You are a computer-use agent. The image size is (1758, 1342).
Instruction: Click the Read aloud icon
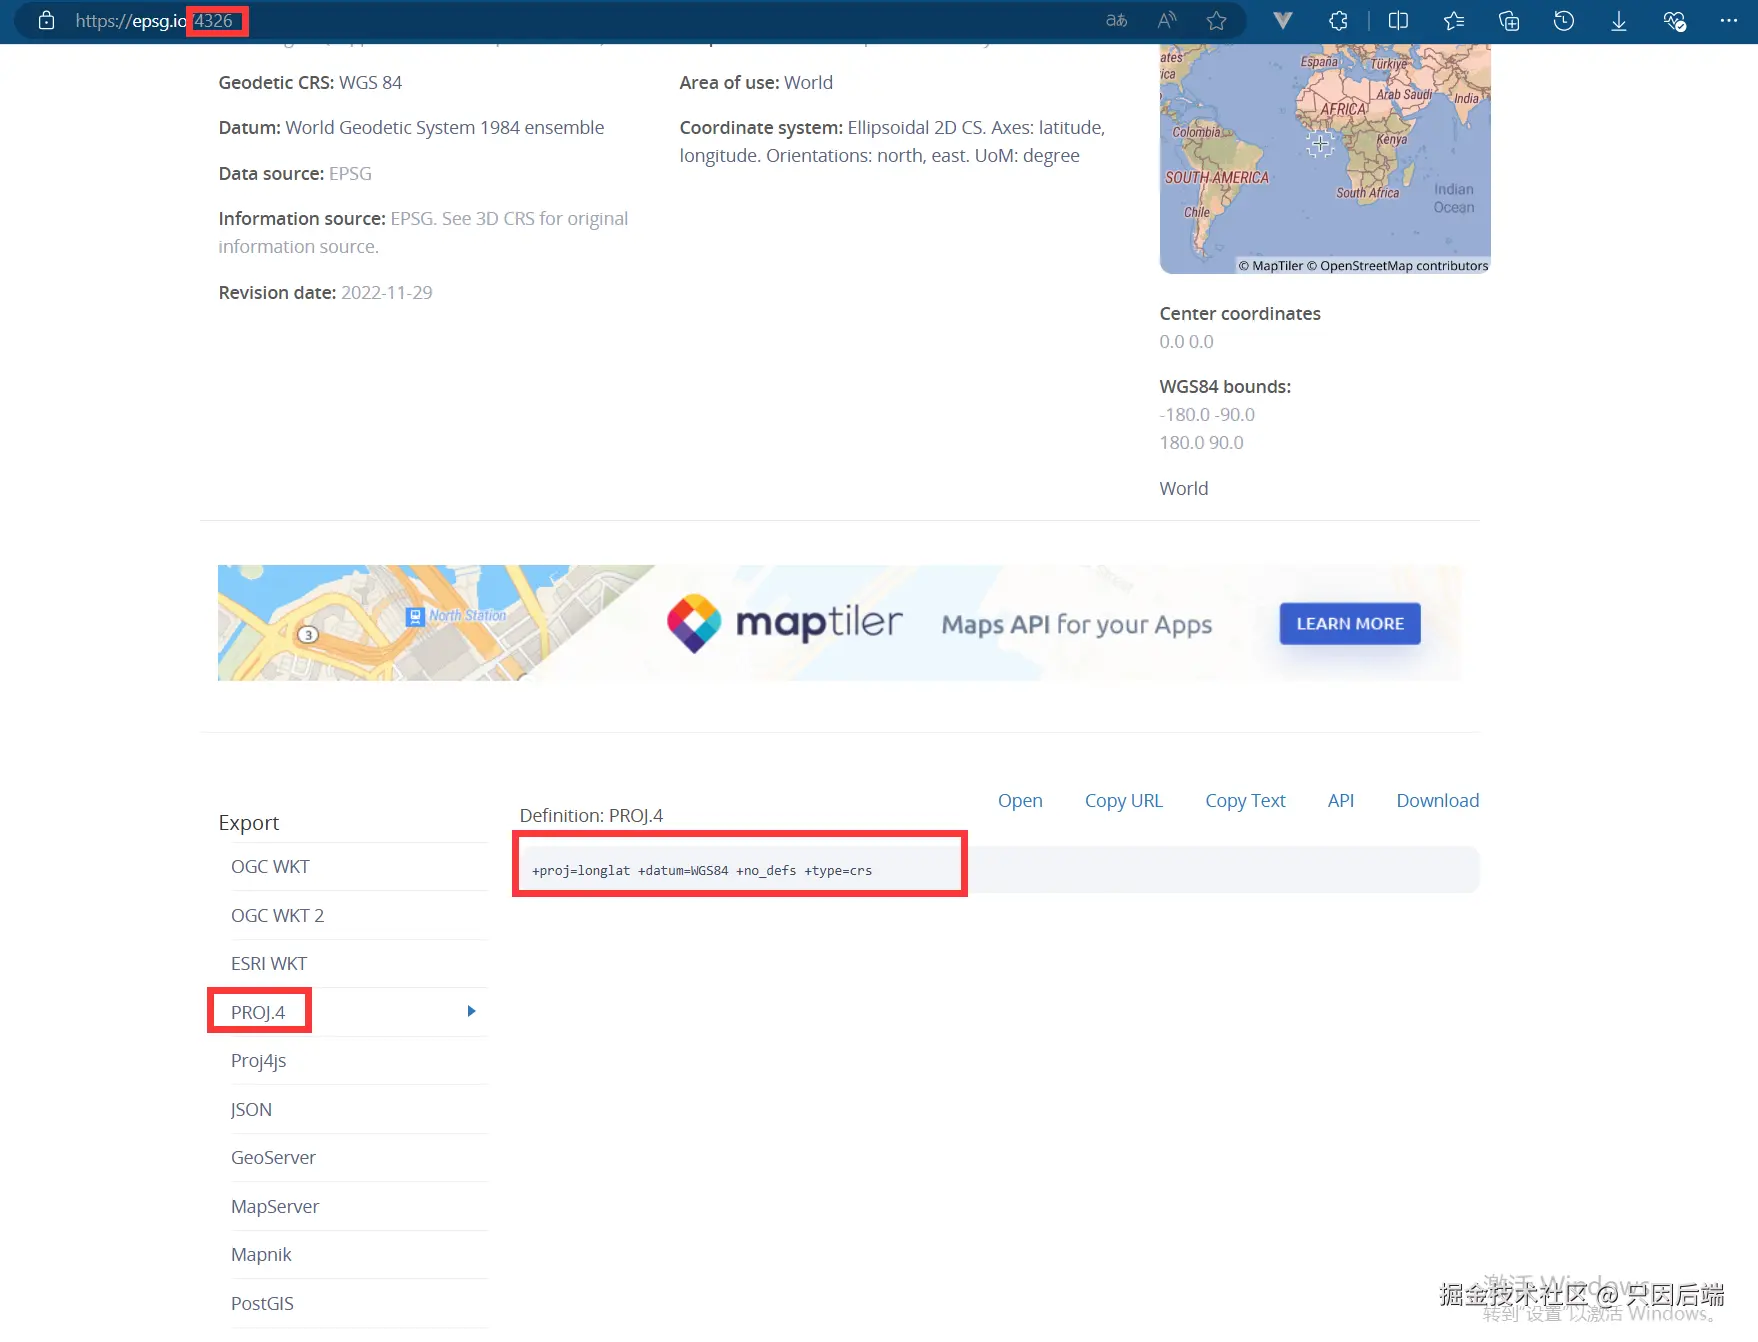pyautogui.click(x=1167, y=21)
